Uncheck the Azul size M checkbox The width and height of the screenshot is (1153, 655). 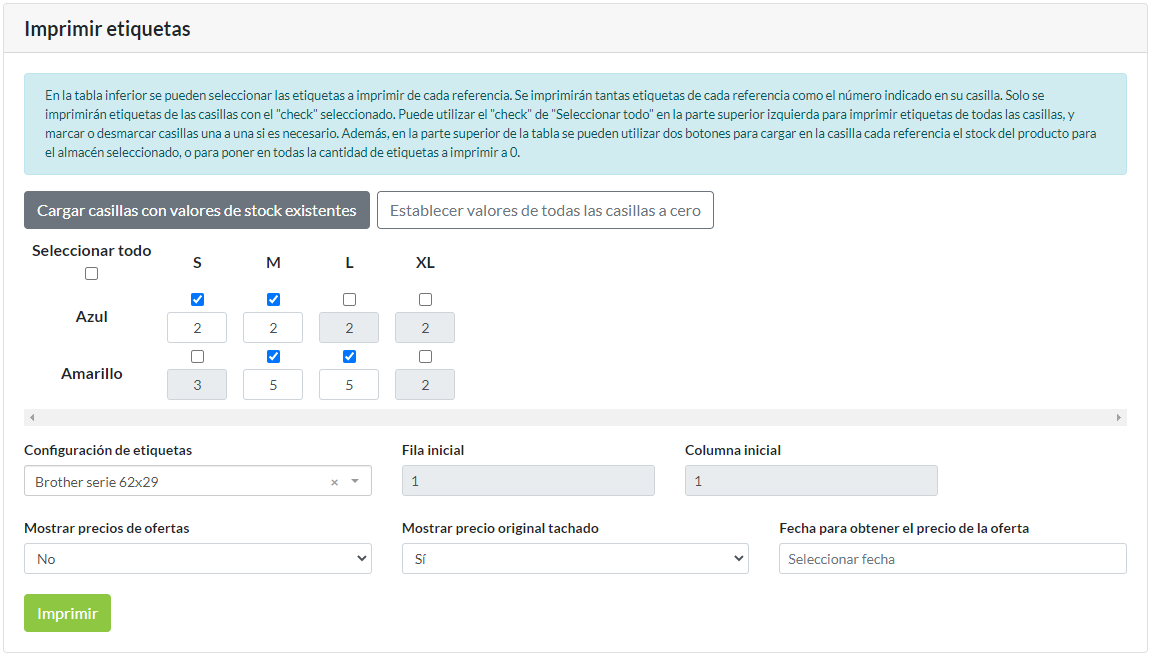[273, 299]
